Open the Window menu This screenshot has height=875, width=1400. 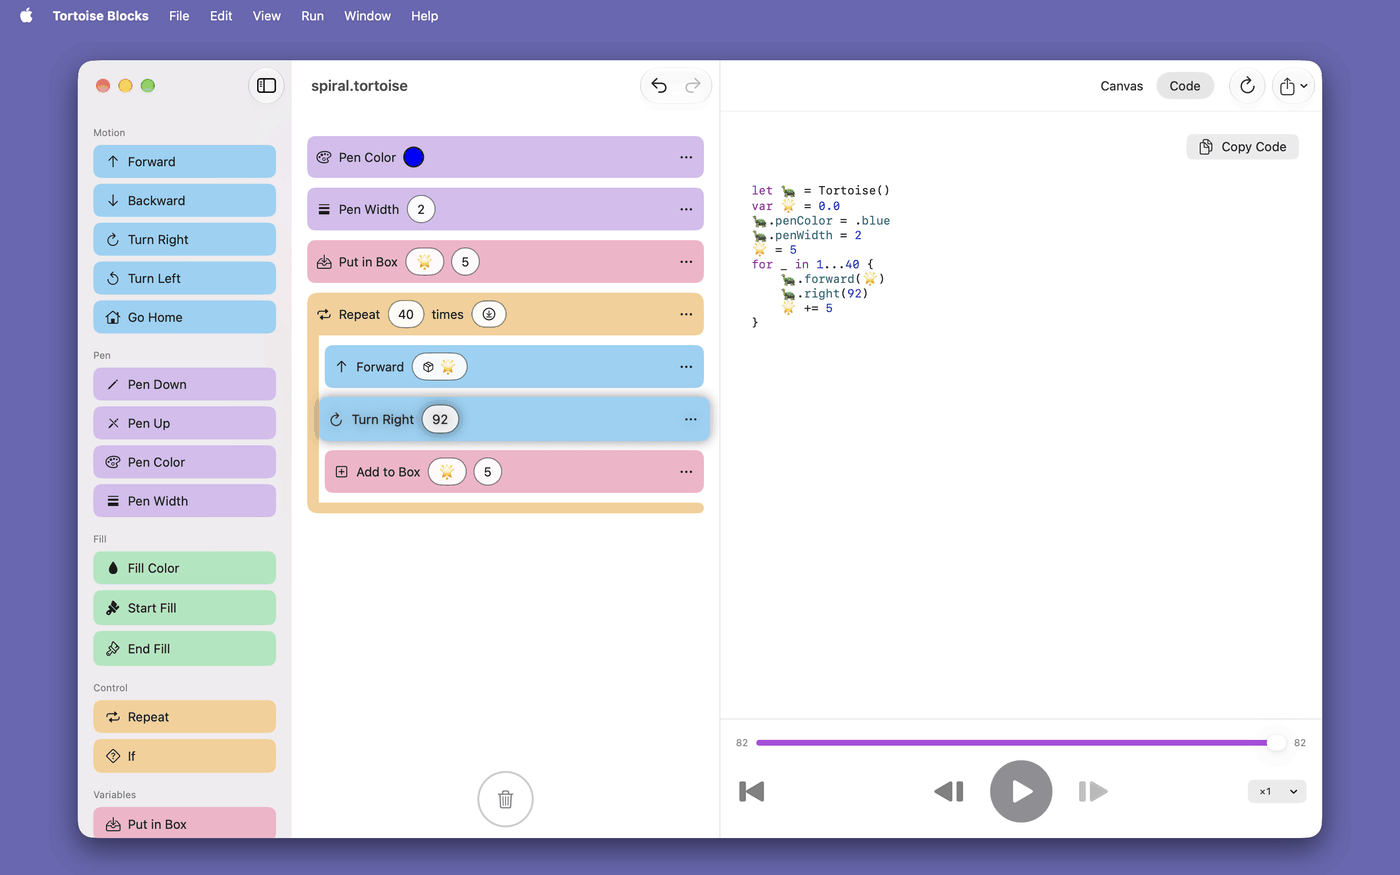pos(367,16)
